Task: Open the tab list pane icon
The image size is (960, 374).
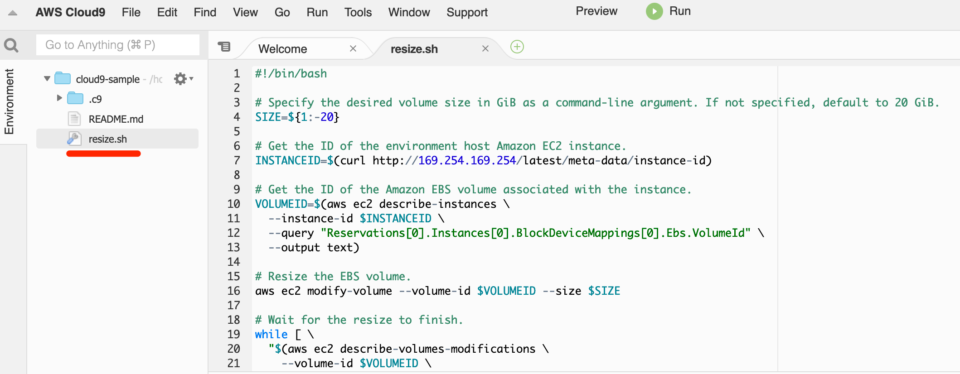Action: click(x=225, y=47)
